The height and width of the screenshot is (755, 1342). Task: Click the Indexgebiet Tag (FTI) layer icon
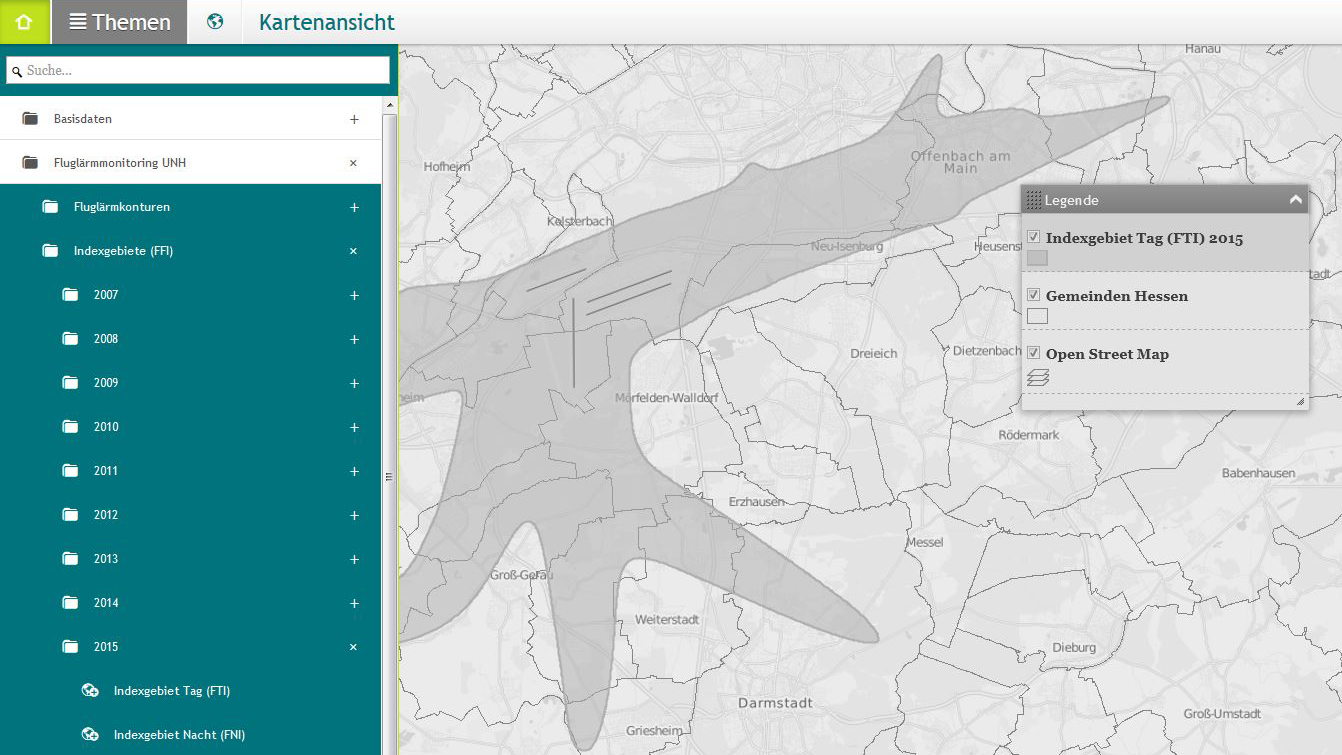90,691
